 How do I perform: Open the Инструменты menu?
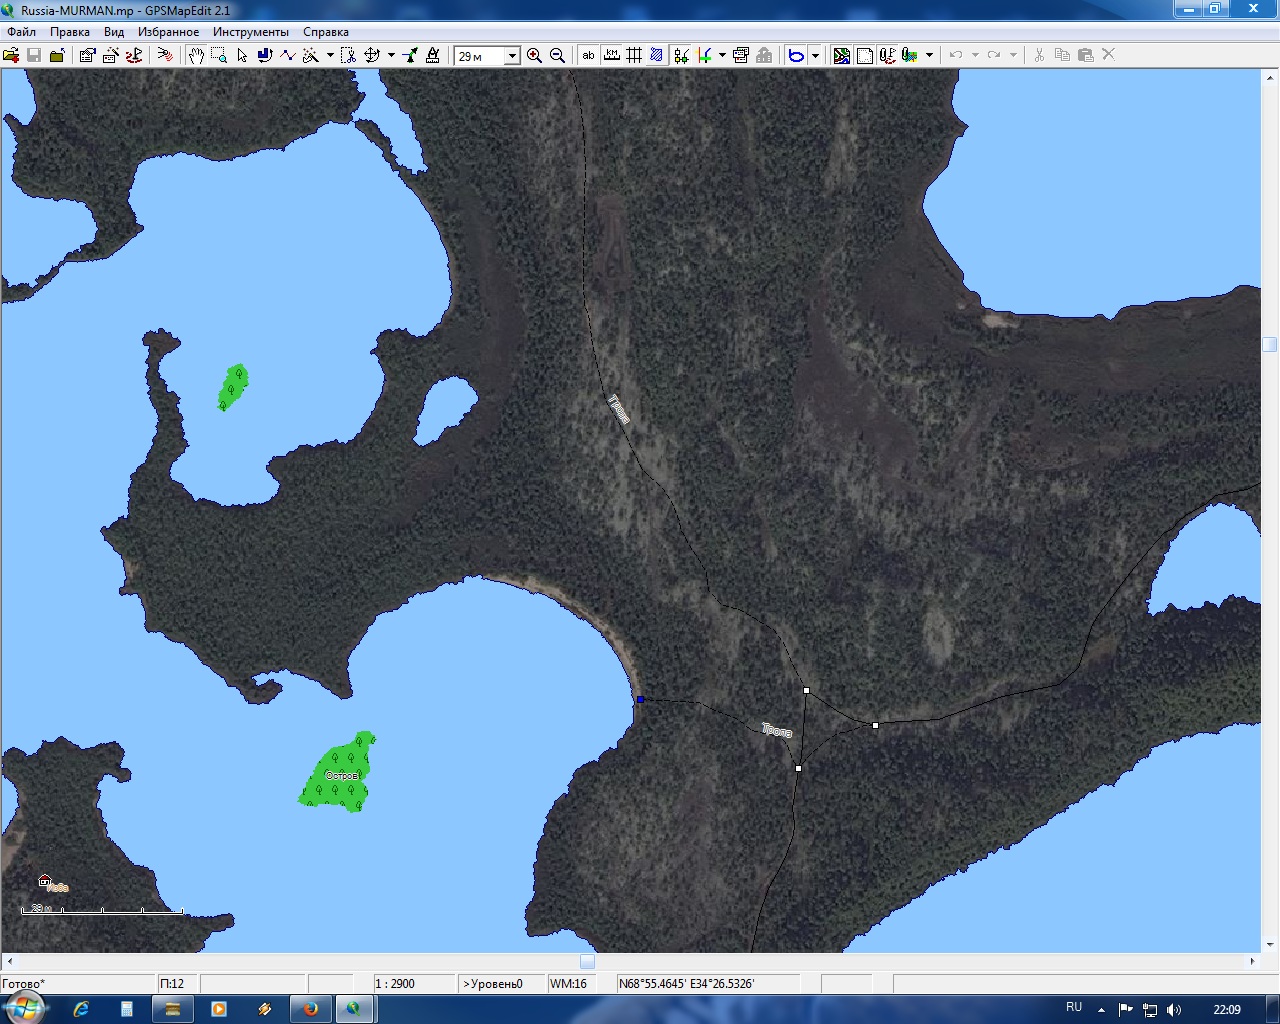[x=250, y=32]
